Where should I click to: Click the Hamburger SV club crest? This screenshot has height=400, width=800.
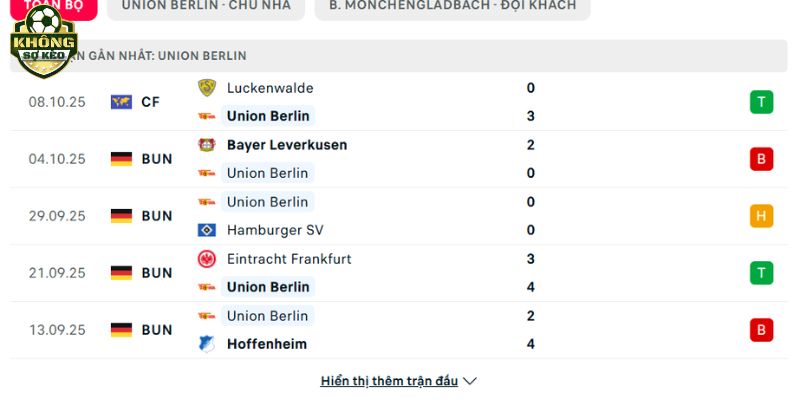coord(207,230)
